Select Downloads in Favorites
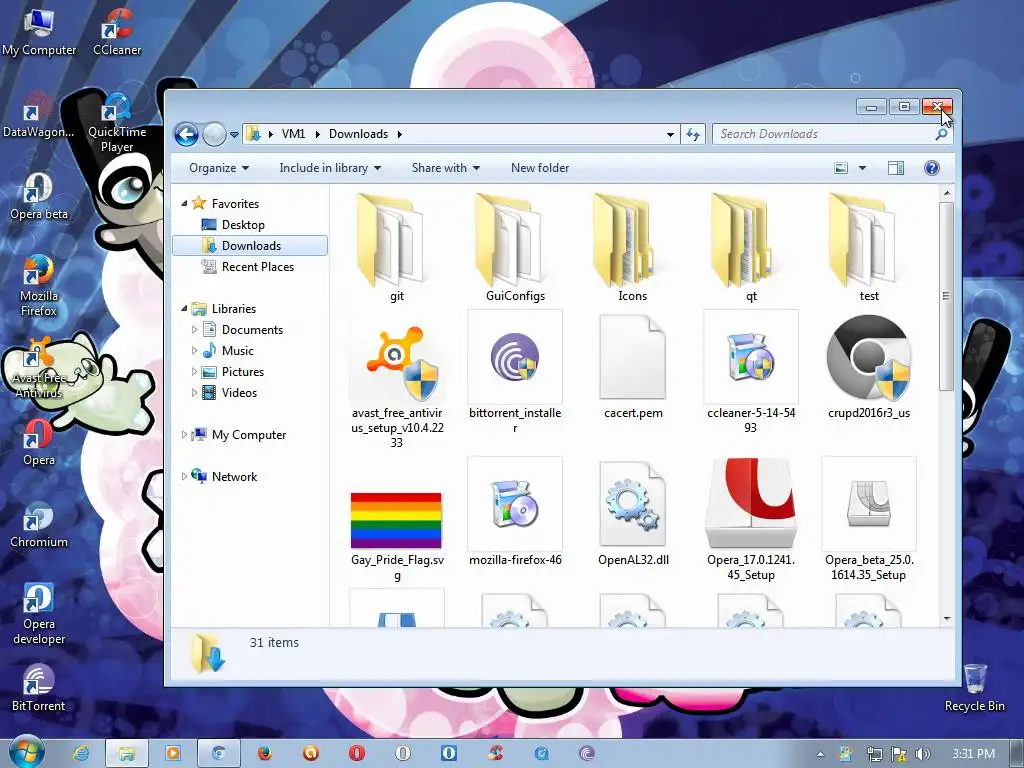Image resolution: width=1024 pixels, height=768 pixels. pos(250,246)
